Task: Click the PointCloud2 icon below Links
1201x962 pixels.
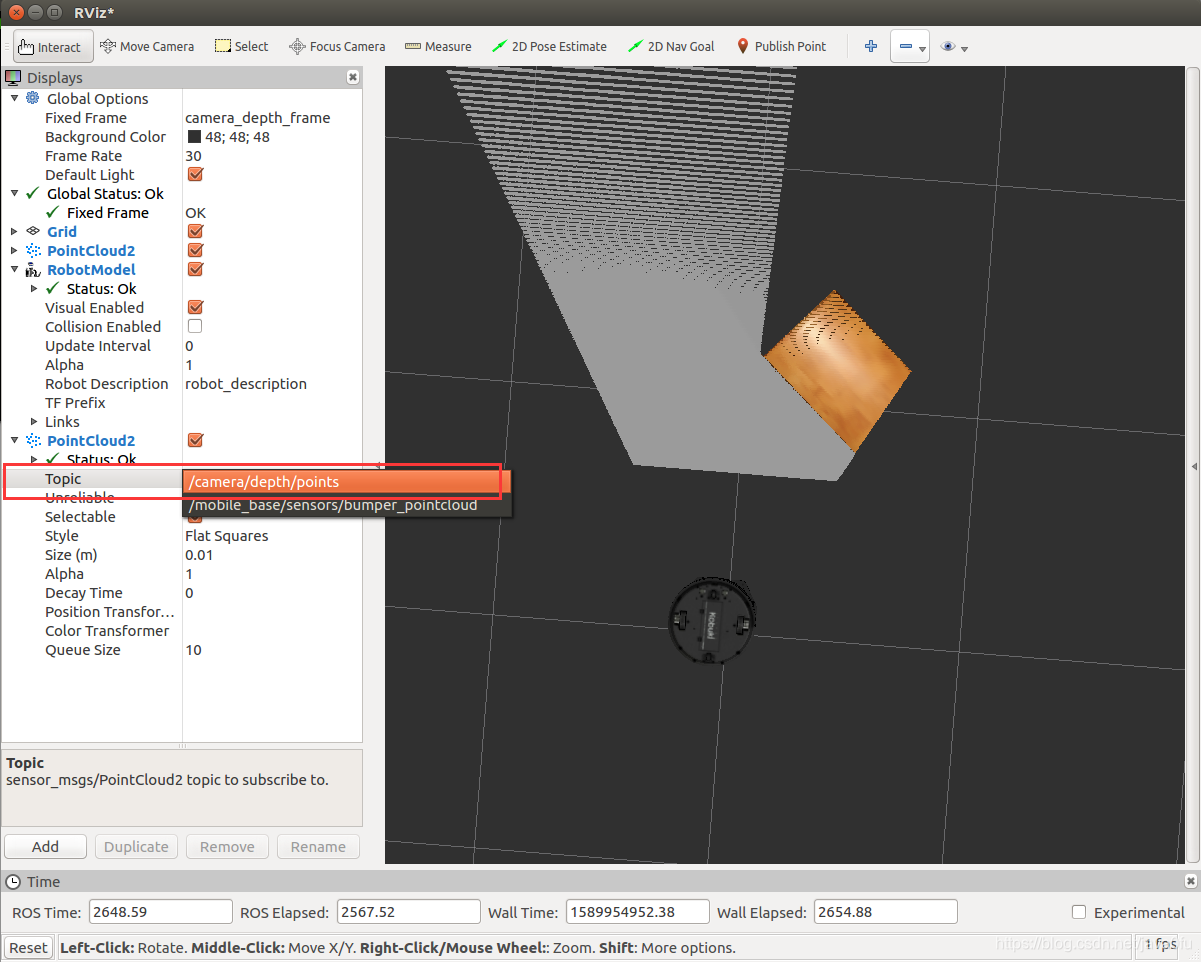Action: (x=33, y=440)
